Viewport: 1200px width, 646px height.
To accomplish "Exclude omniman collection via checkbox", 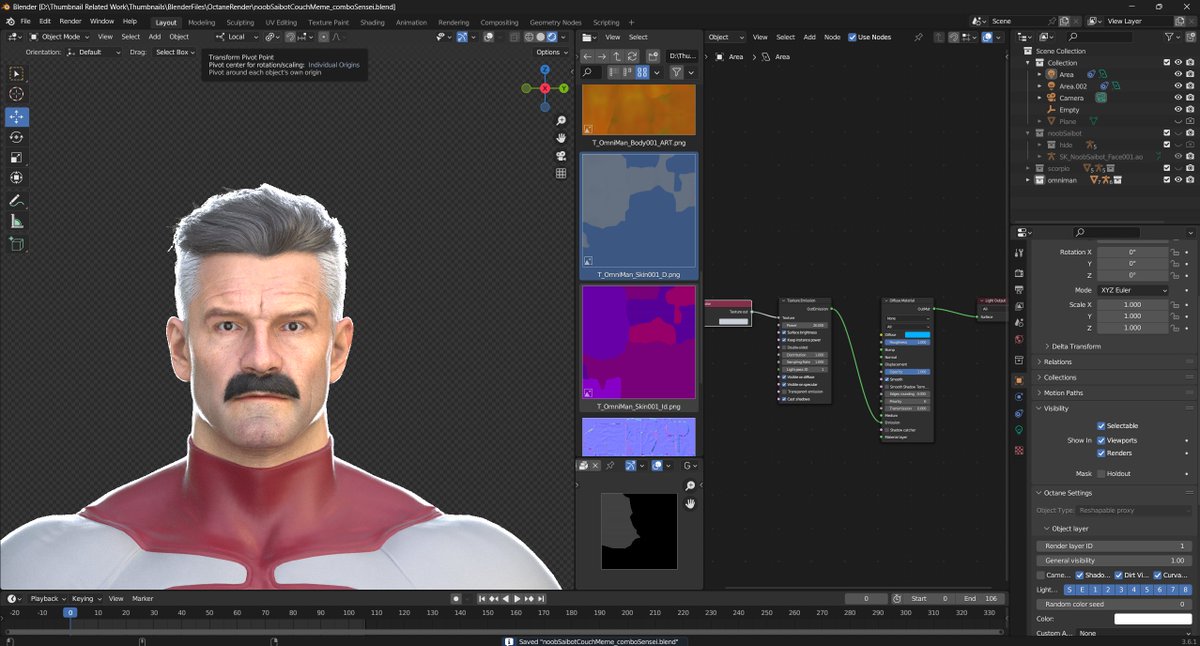I will (1167, 180).
